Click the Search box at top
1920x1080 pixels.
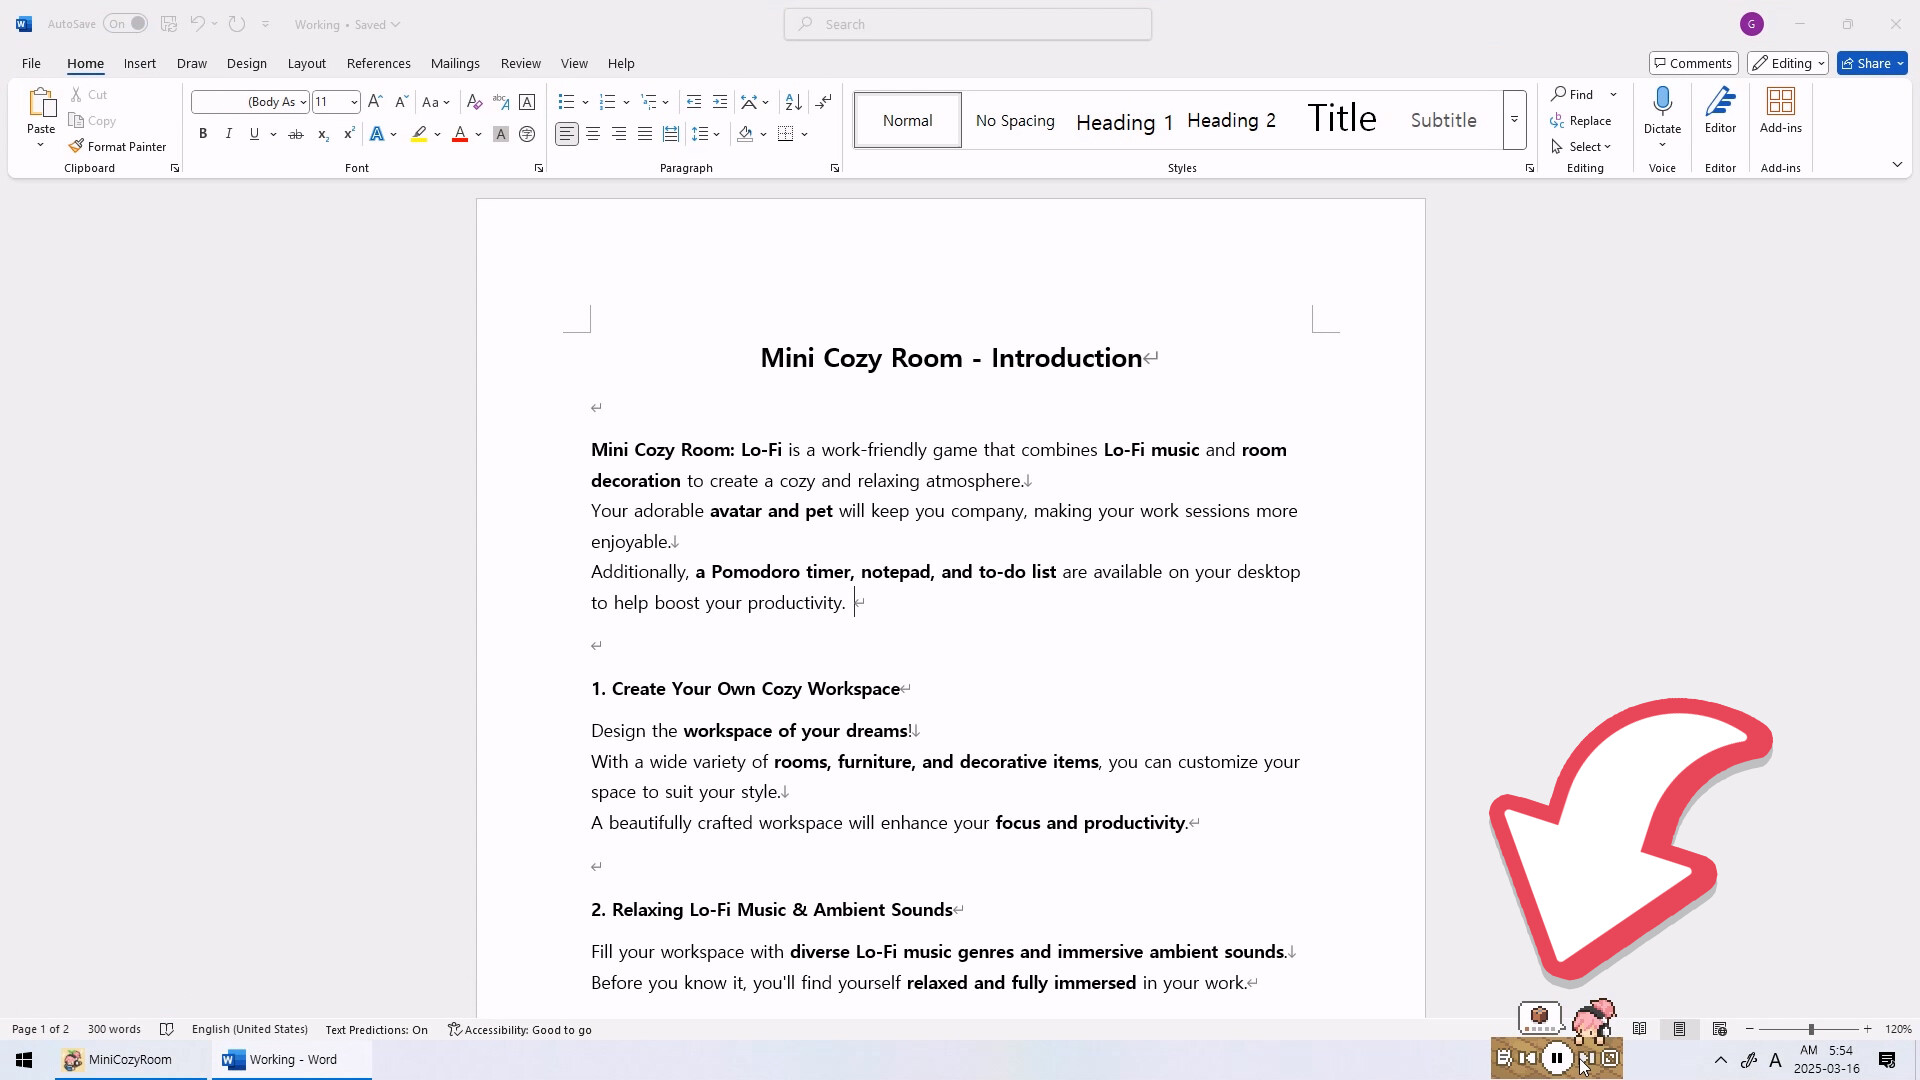(966, 23)
